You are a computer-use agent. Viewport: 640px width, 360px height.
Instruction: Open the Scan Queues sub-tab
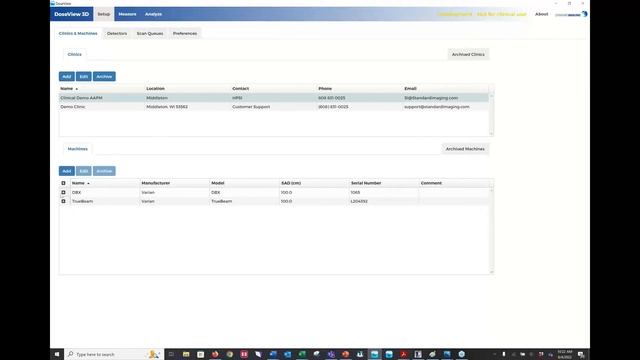tap(150, 33)
